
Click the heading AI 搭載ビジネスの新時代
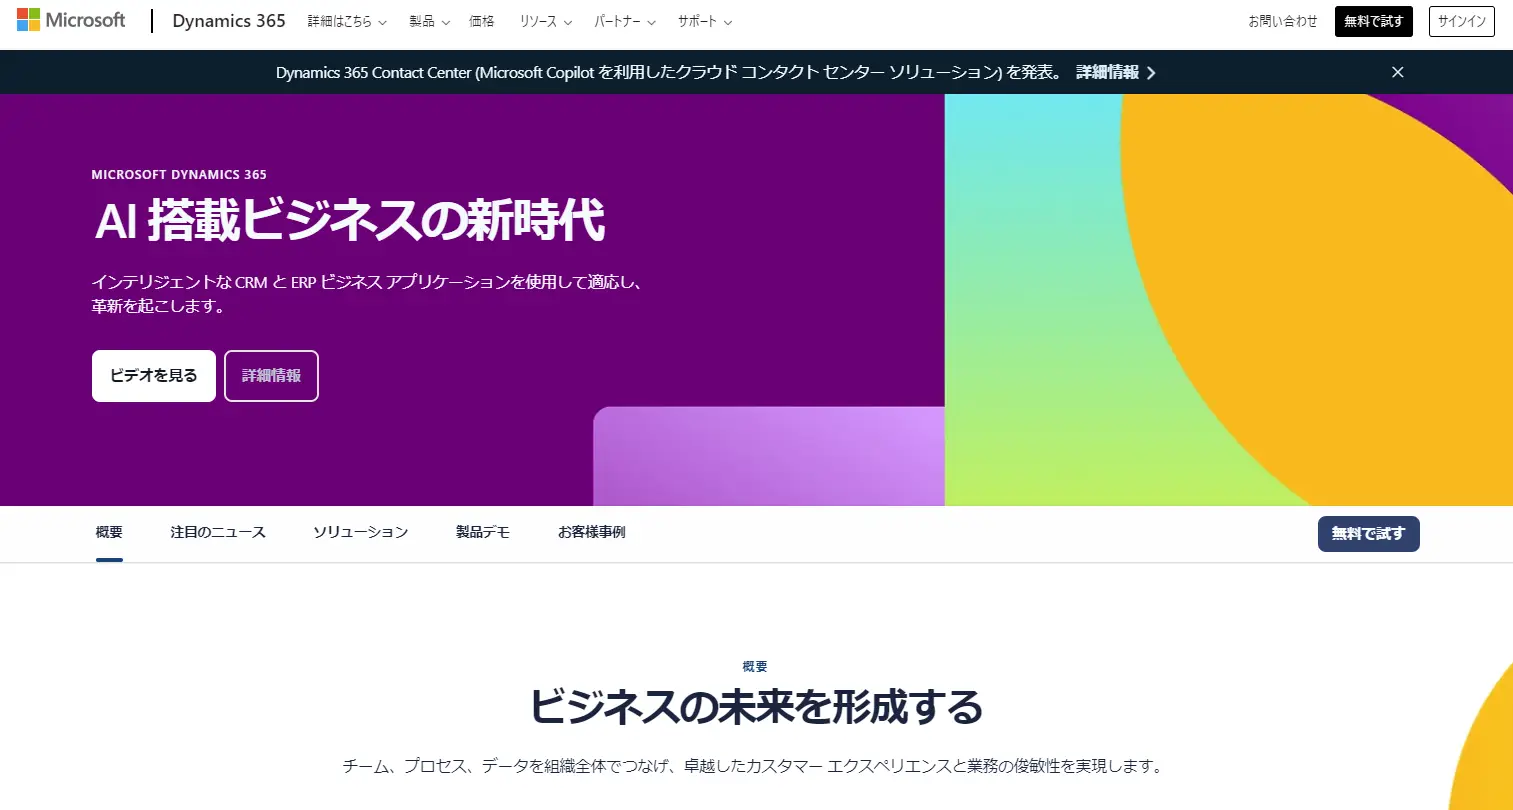click(x=350, y=221)
